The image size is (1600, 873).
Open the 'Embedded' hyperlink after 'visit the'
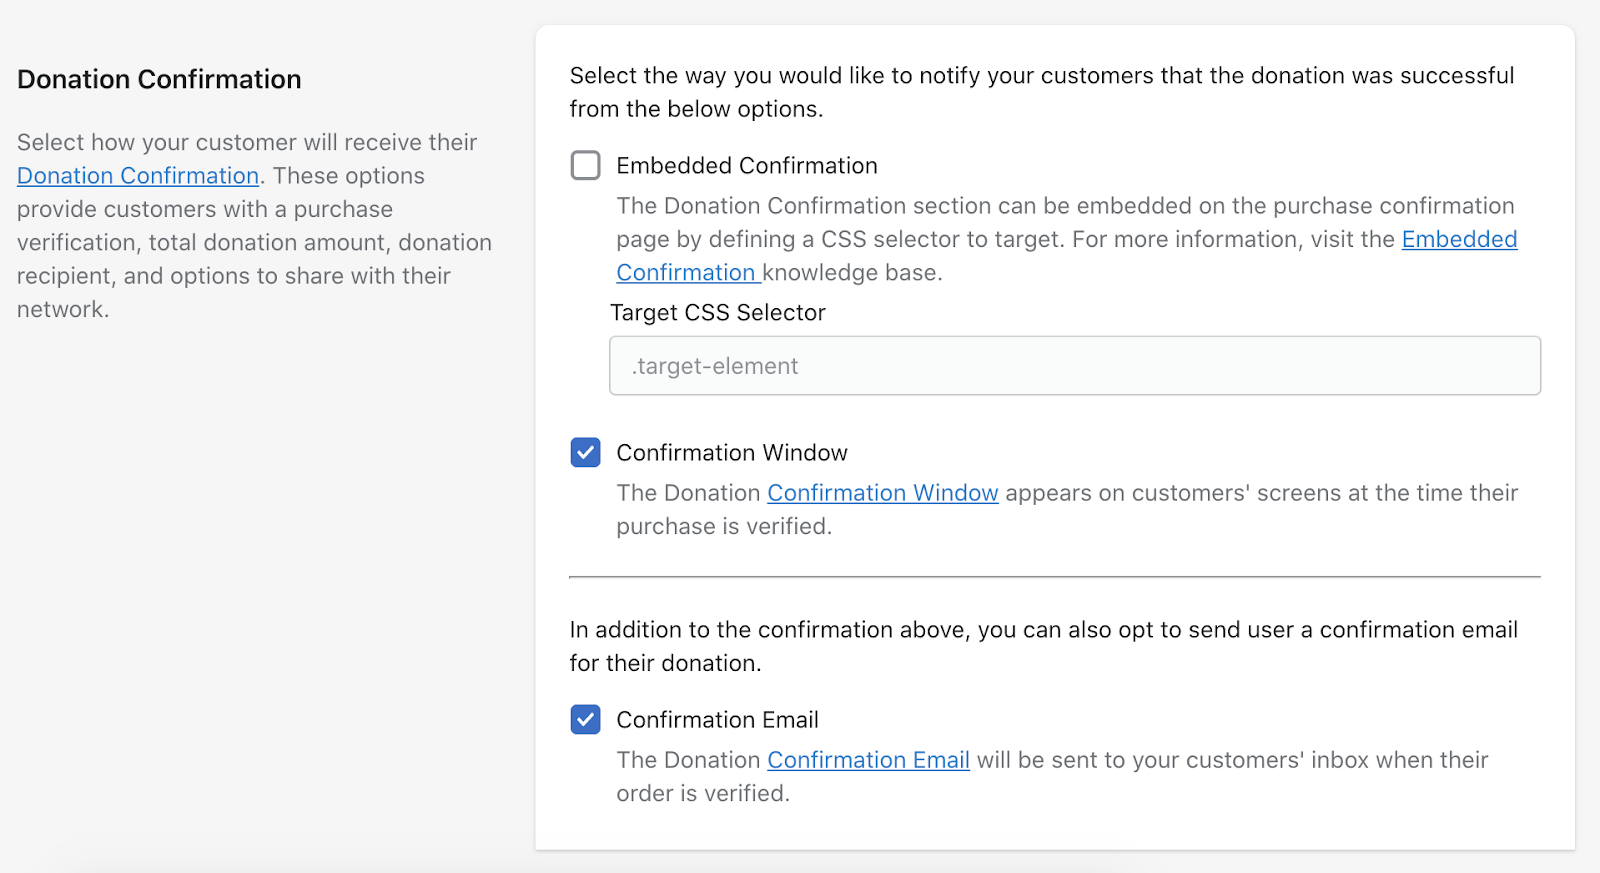pyautogui.click(x=1460, y=239)
